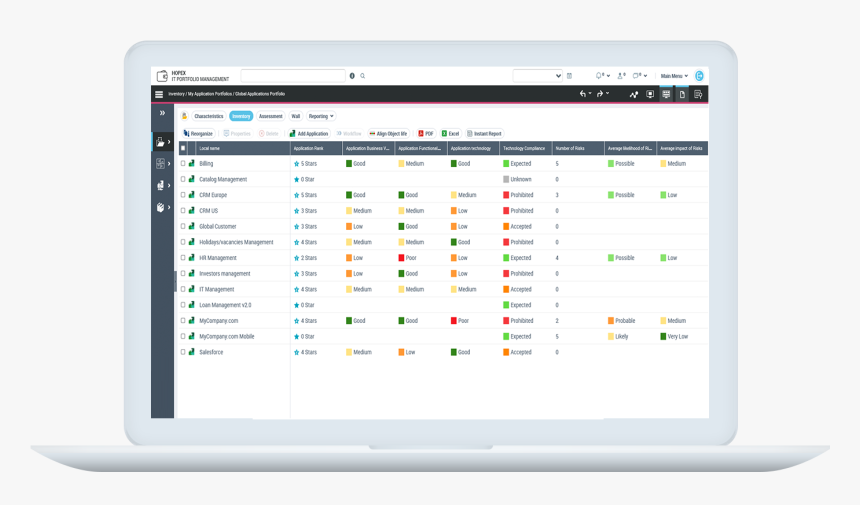Viewport: 860px width, 505px height.
Task: Click the HOPEX wallet logo icon
Action: point(162,76)
